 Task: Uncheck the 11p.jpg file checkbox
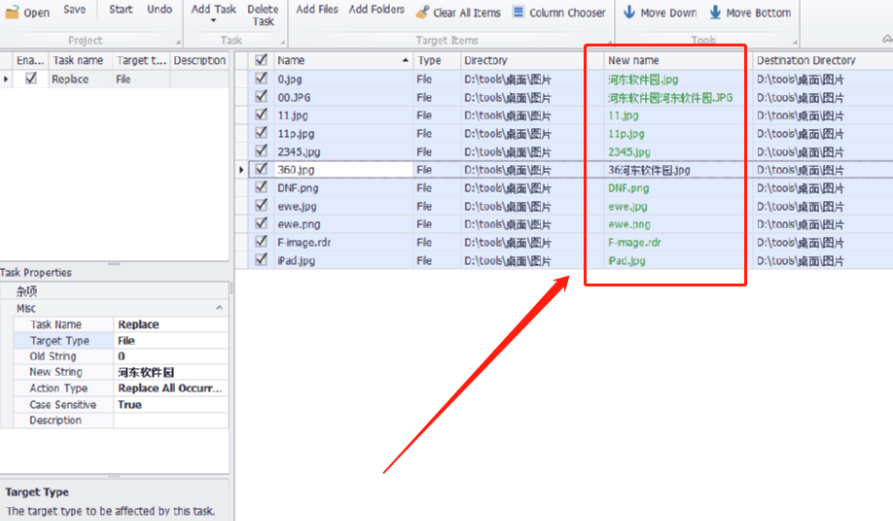click(x=261, y=133)
